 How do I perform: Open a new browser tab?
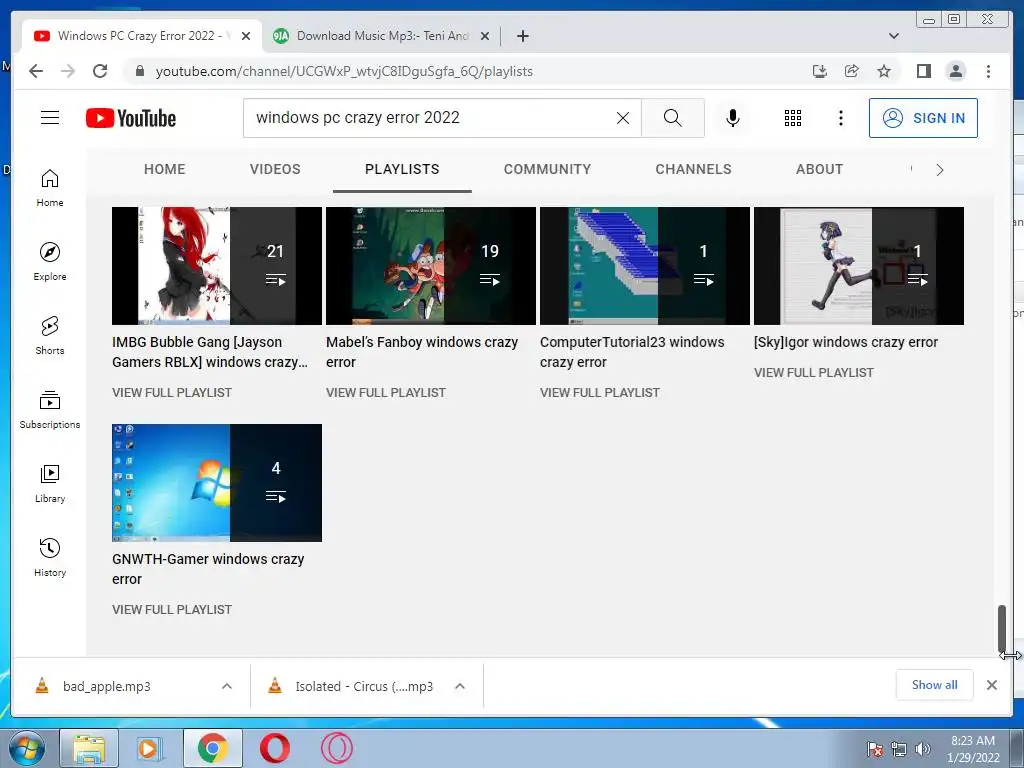click(x=522, y=36)
